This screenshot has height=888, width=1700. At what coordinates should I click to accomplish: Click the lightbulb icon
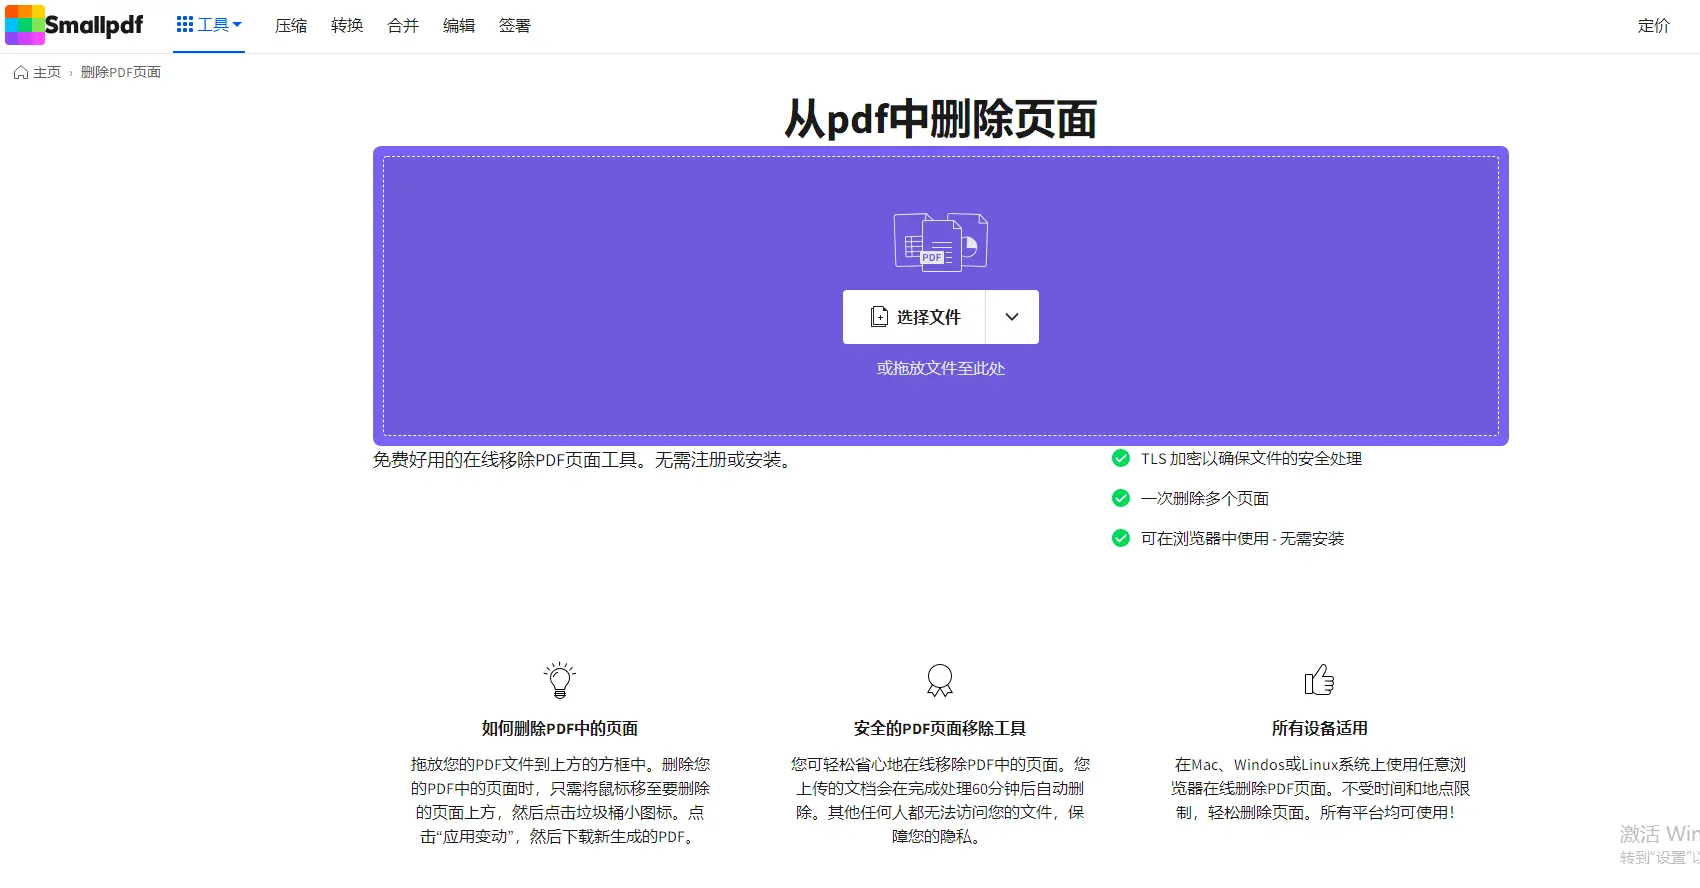(560, 680)
